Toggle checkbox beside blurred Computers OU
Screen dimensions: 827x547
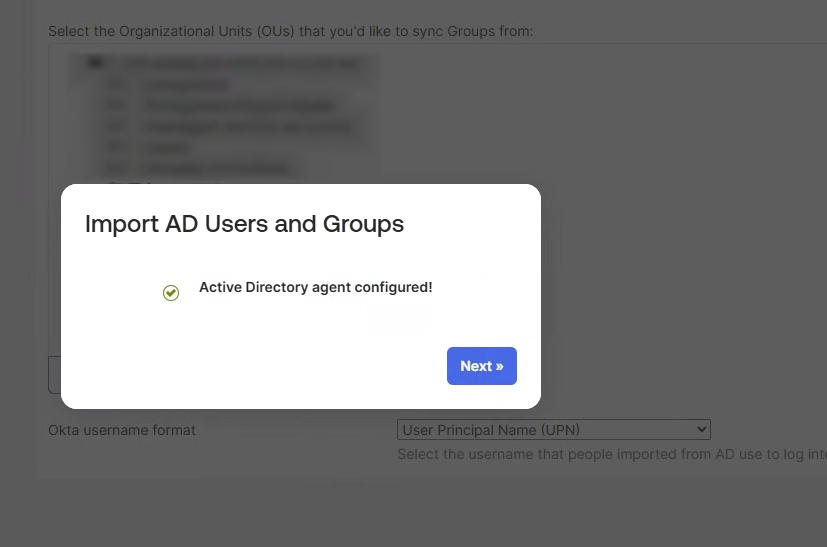115,84
